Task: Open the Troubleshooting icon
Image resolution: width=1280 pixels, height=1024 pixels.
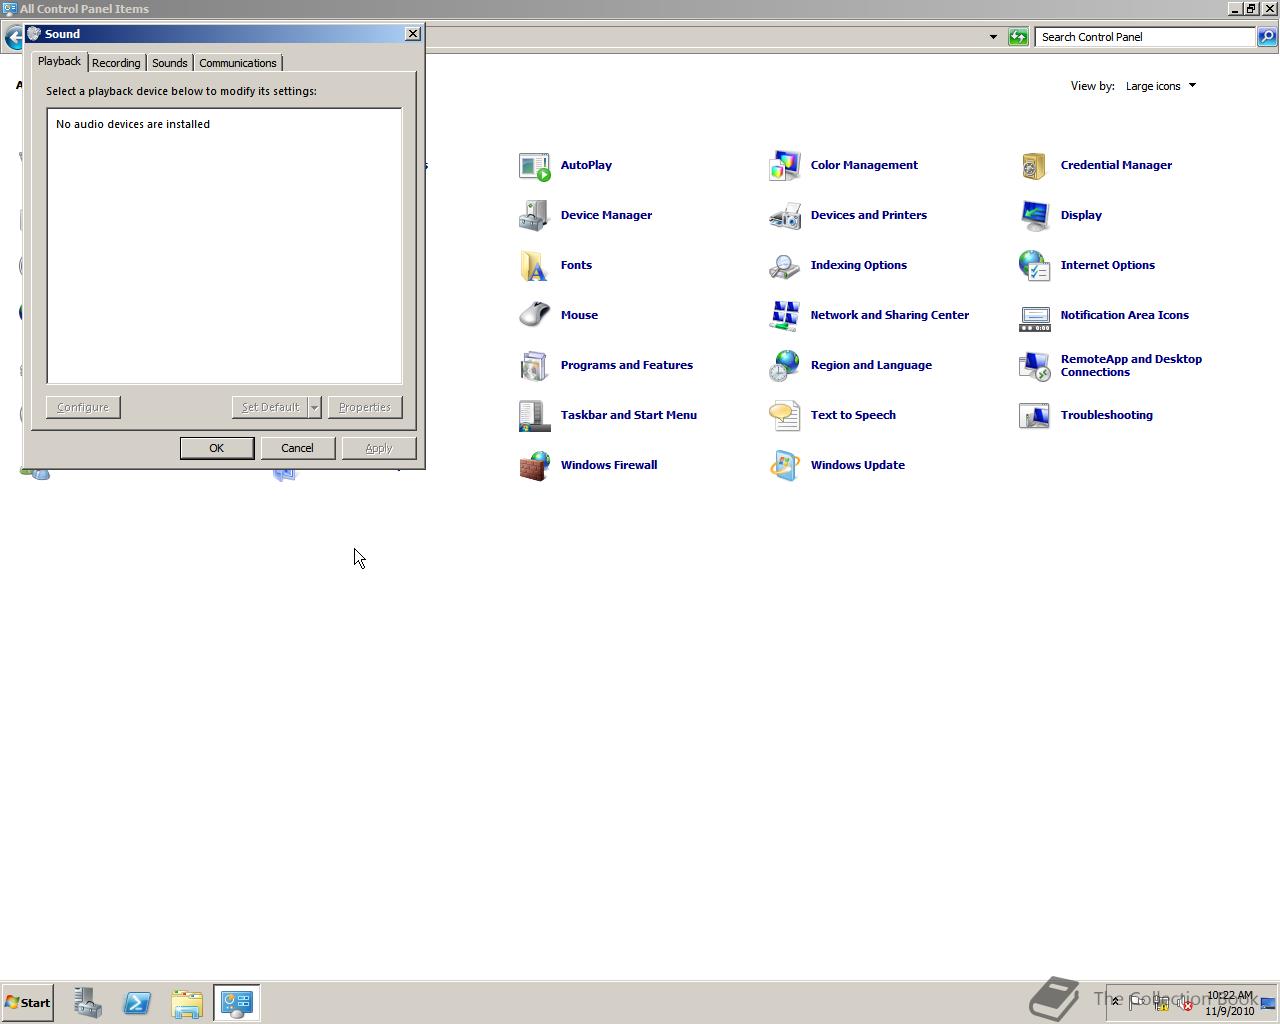Action: click(x=1035, y=416)
